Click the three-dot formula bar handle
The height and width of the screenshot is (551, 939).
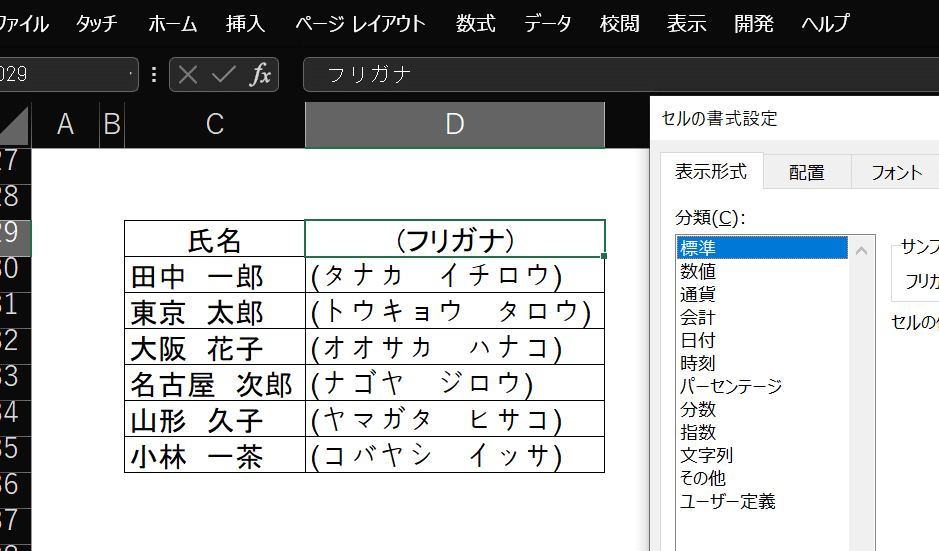(x=155, y=75)
